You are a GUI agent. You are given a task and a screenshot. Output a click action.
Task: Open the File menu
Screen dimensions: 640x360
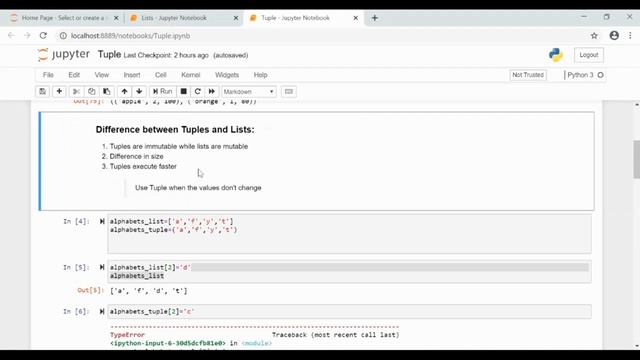coord(48,75)
